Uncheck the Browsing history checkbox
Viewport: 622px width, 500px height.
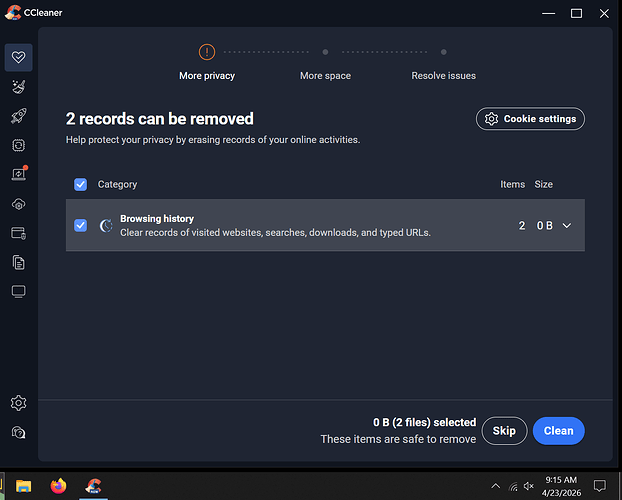(x=81, y=225)
